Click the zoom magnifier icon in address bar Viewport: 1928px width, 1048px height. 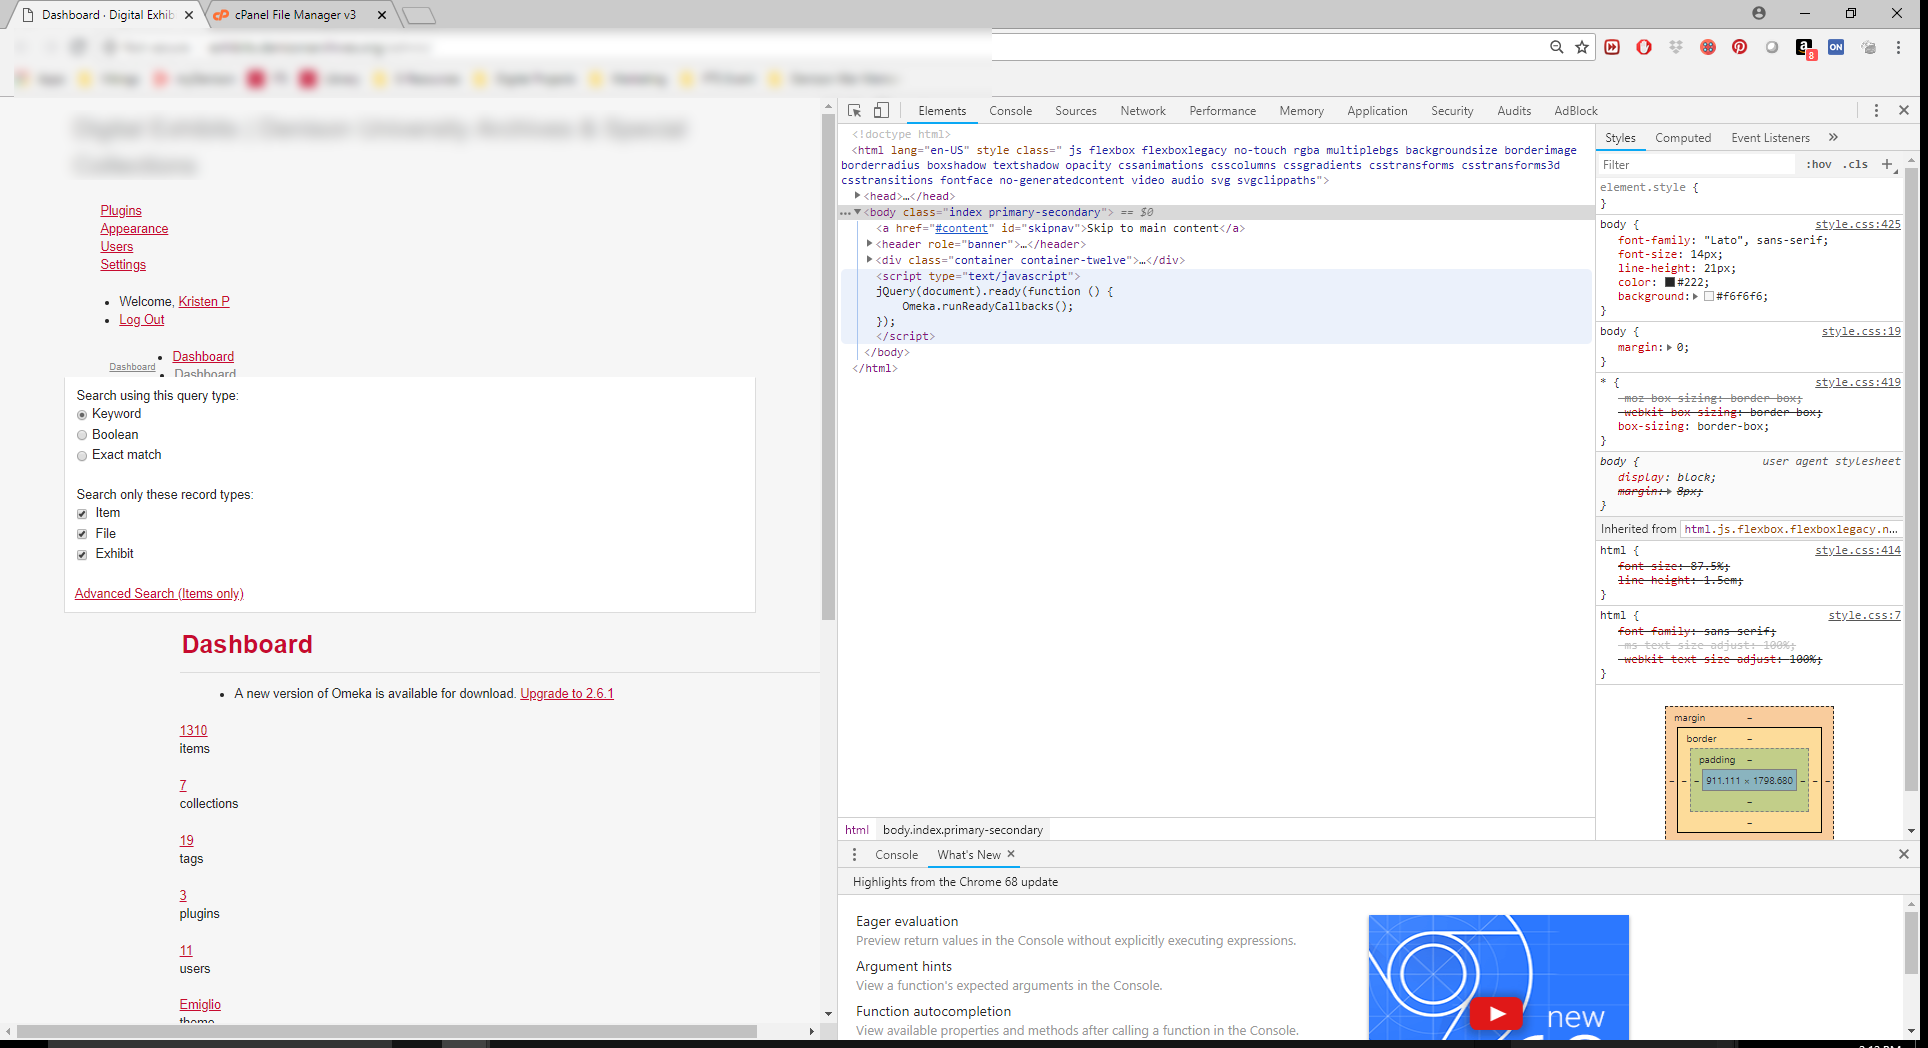[1556, 47]
